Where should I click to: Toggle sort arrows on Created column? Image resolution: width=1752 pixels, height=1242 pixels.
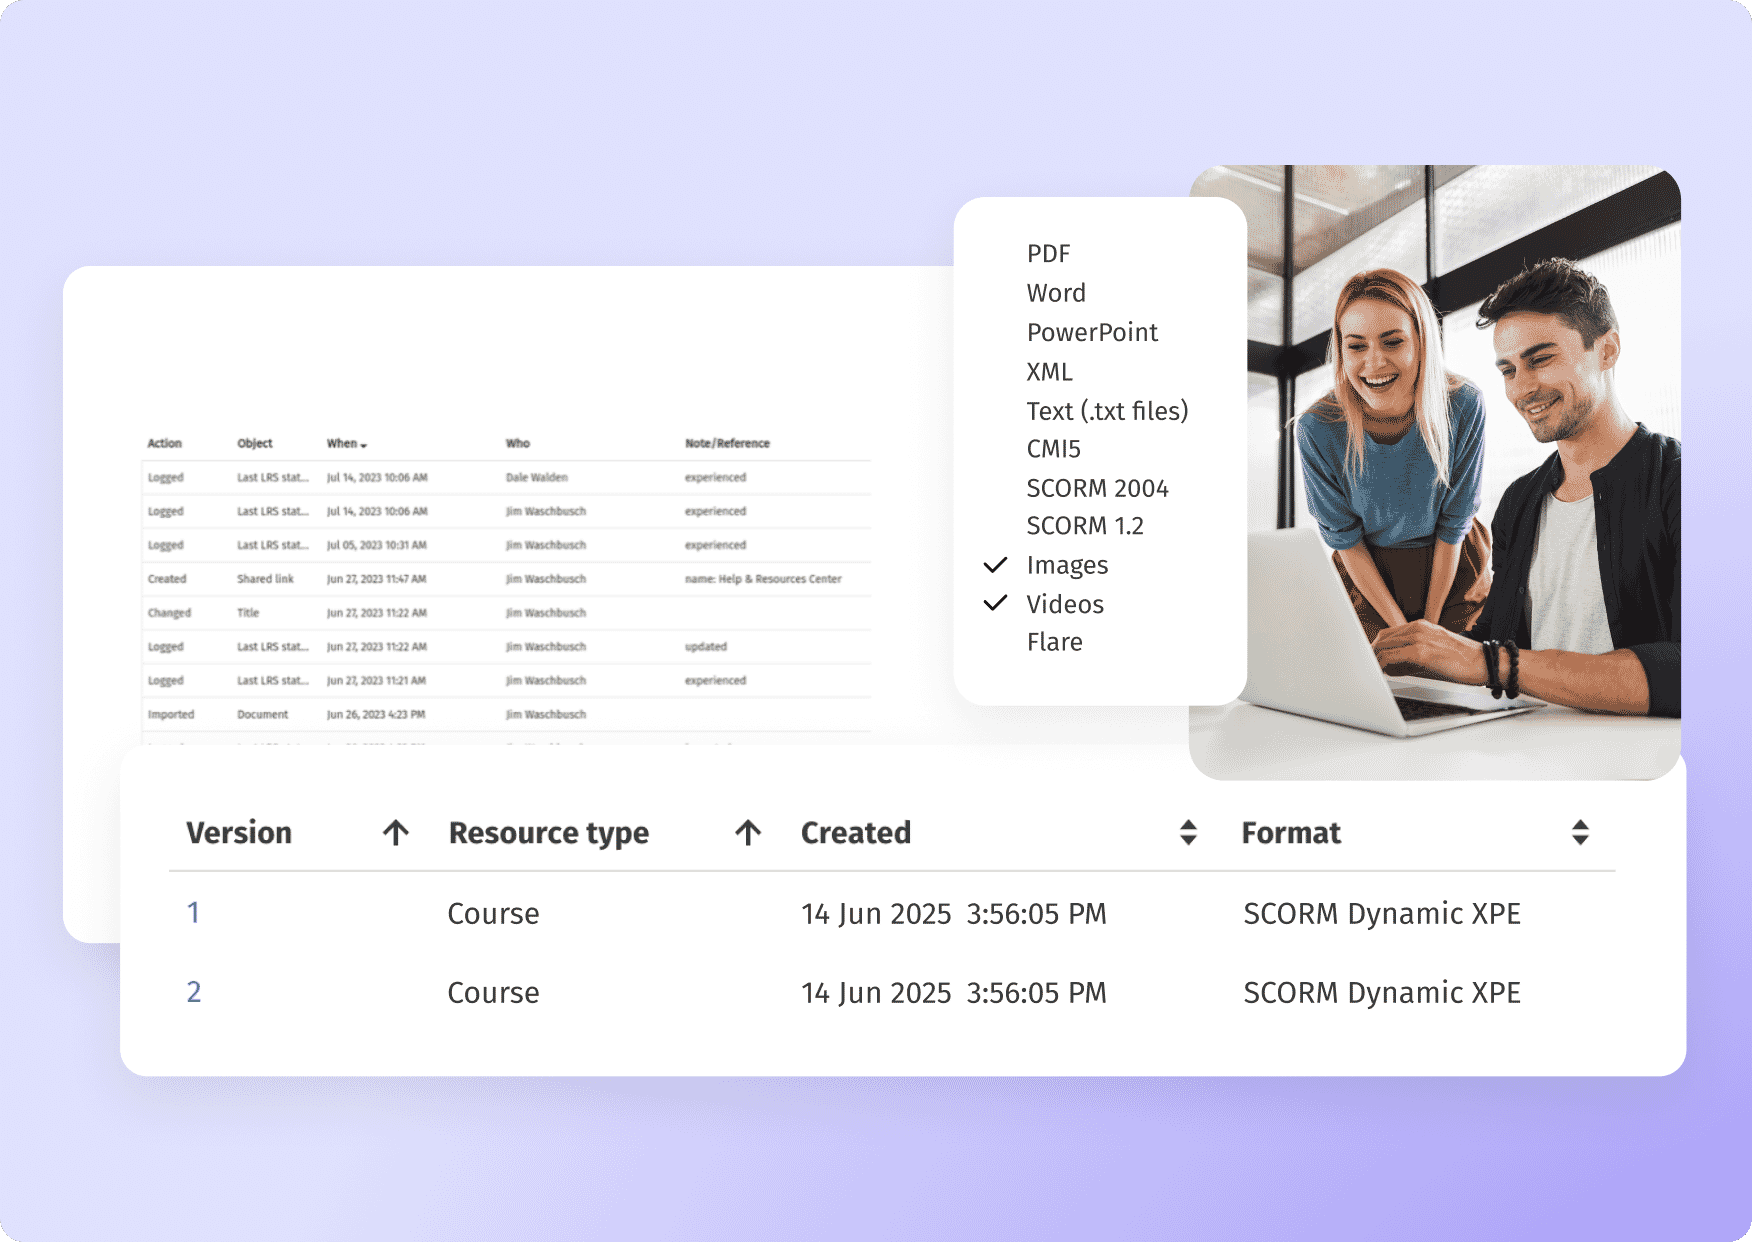(x=1188, y=833)
